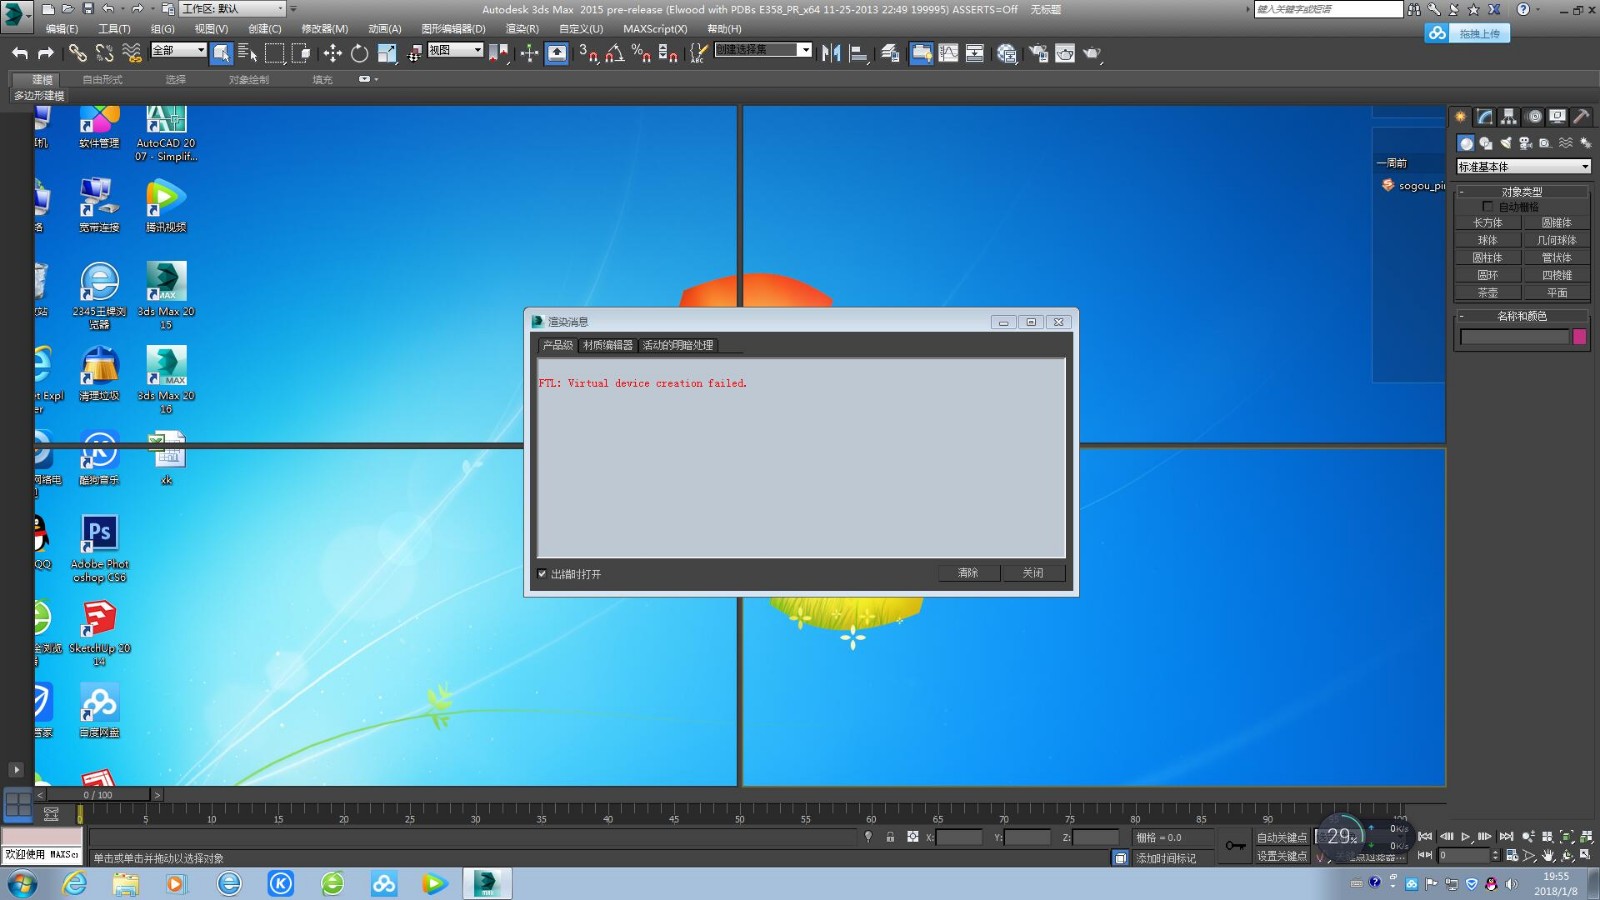This screenshot has height=900, width=1600.
Task: Click the Redo arrow in the main toolbar
Action: coord(46,53)
